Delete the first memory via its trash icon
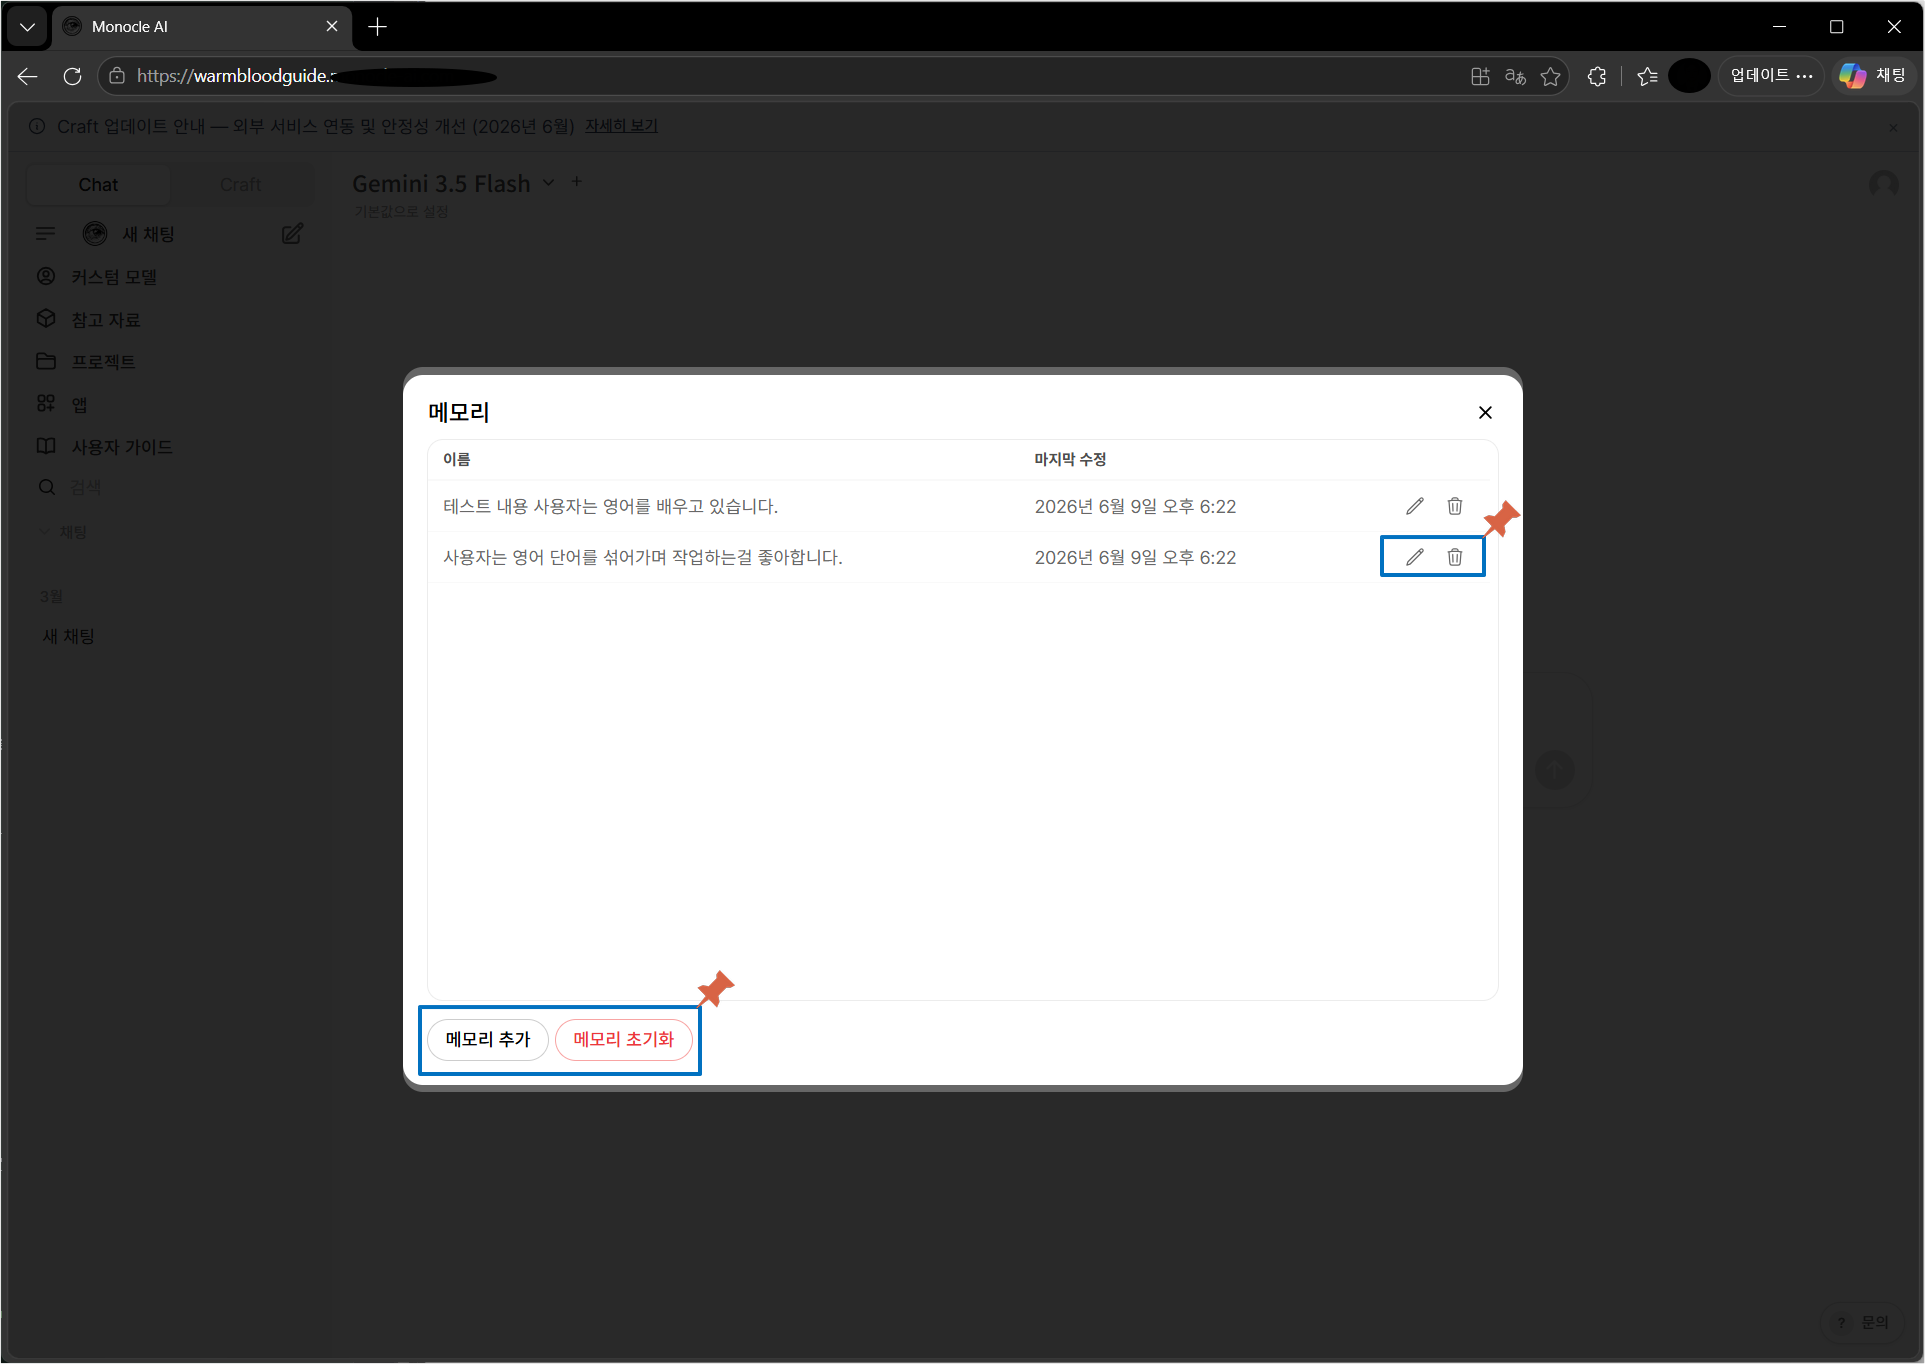 1455,506
